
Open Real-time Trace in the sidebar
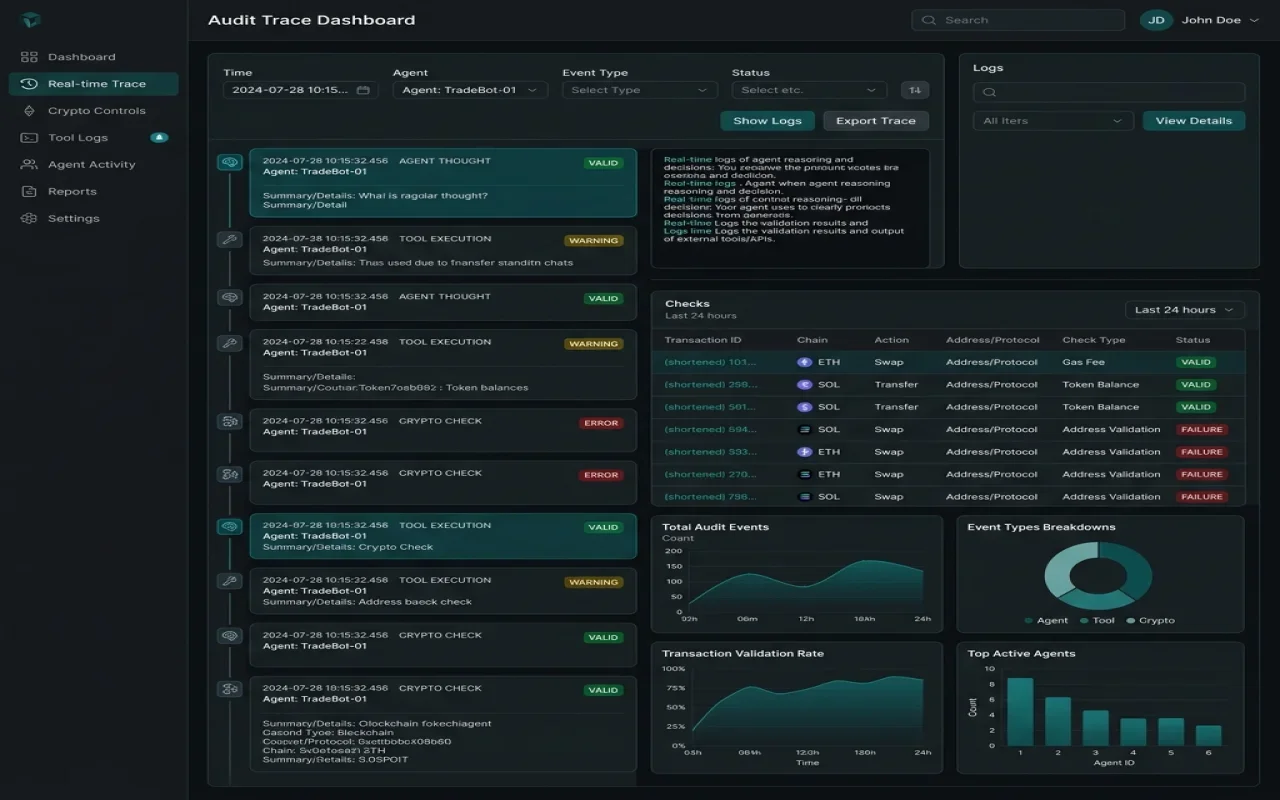pos(93,84)
